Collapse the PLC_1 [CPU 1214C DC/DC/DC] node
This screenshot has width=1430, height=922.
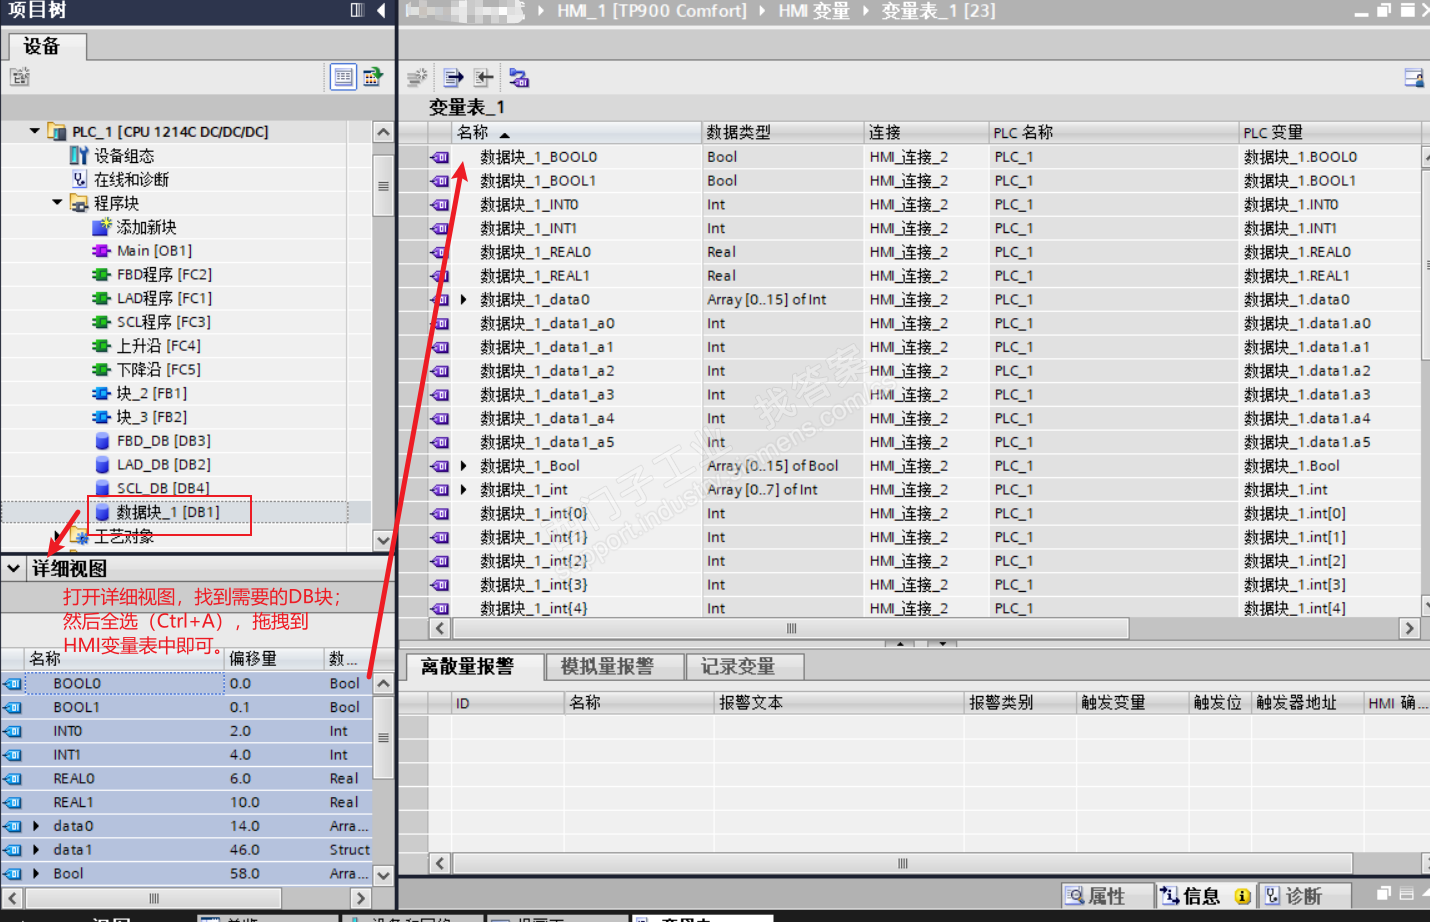[35, 131]
